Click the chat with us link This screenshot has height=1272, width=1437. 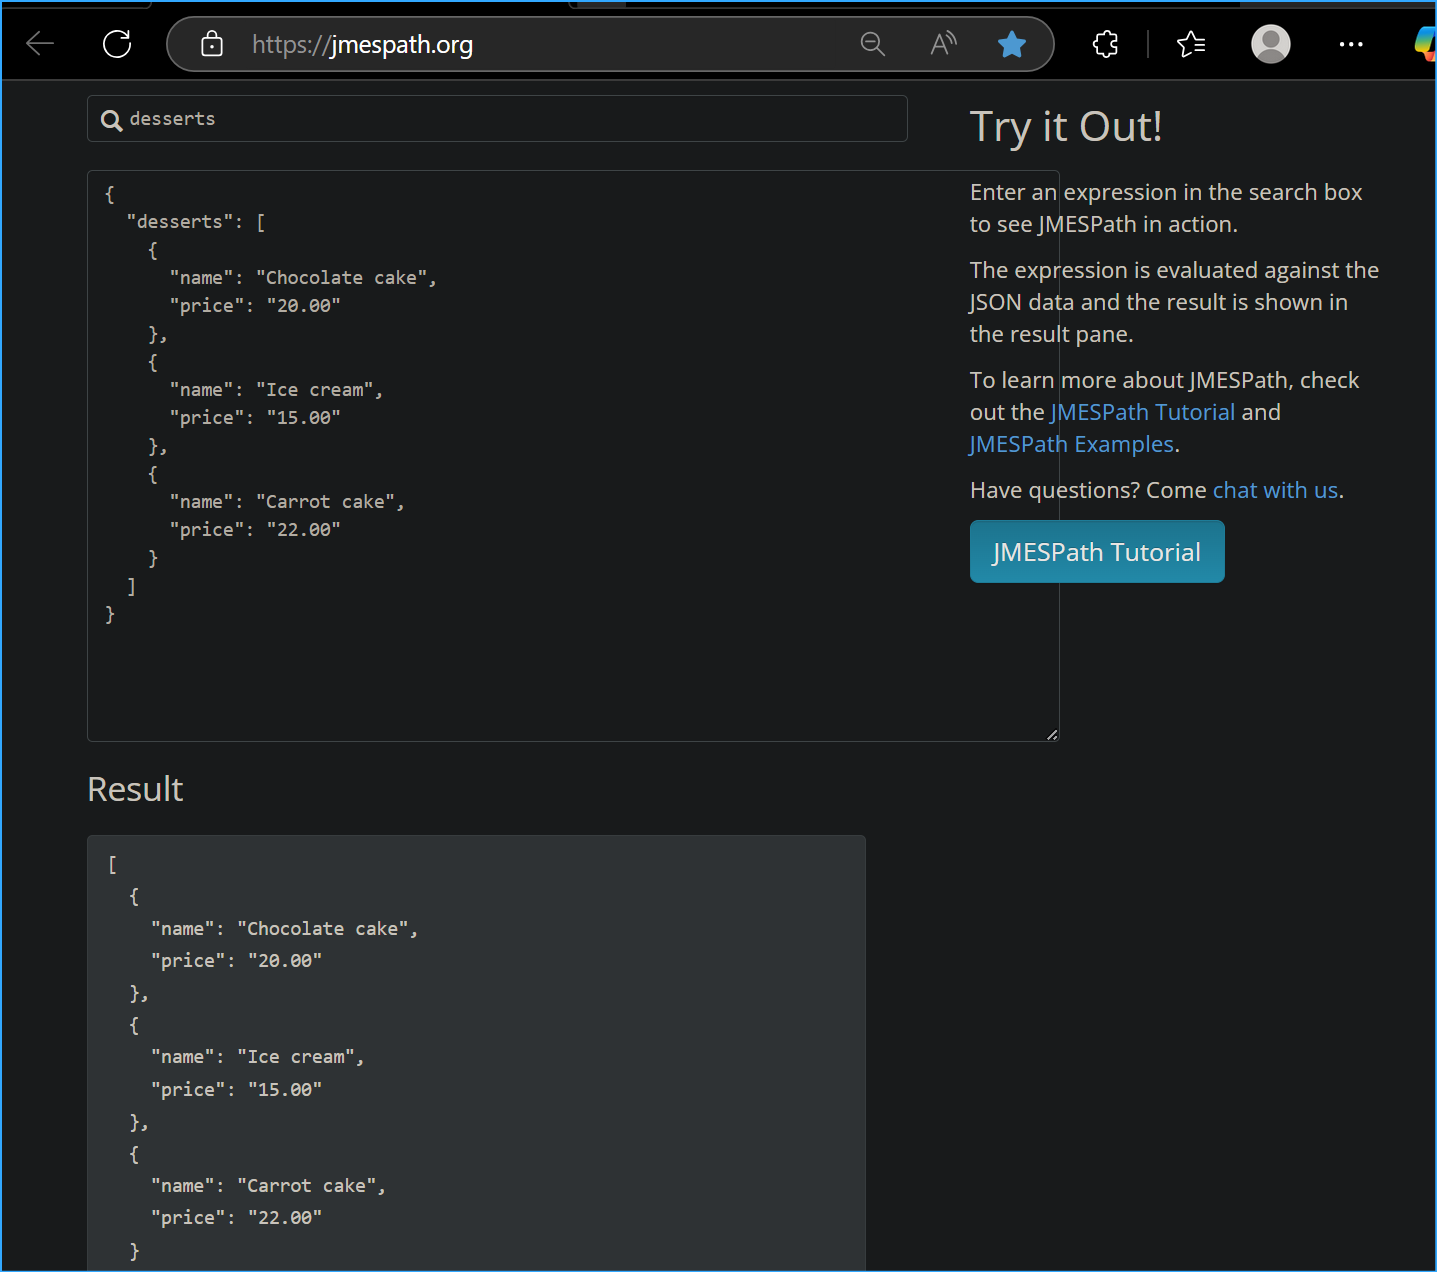point(1275,490)
